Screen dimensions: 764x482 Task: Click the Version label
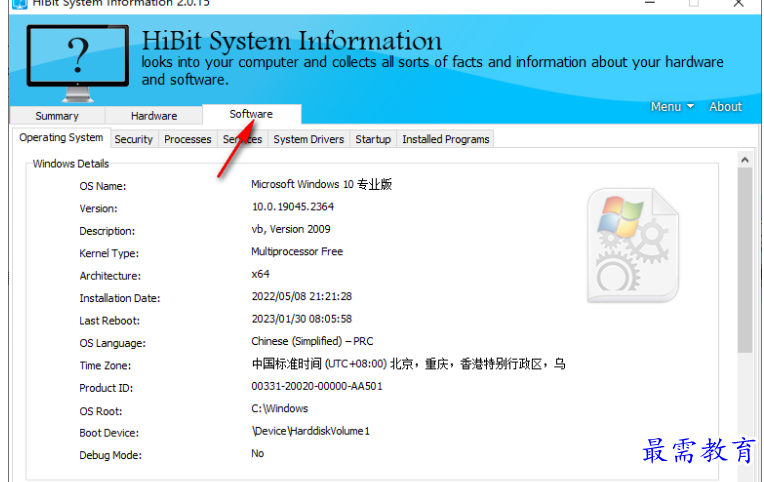tap(98, 209)
